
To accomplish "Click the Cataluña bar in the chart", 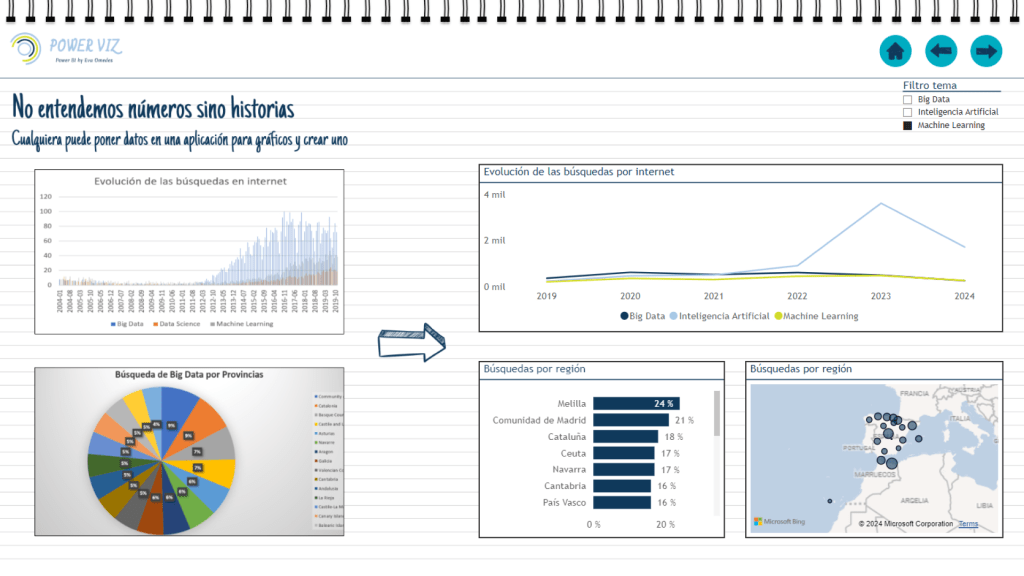I will [626, 437].
